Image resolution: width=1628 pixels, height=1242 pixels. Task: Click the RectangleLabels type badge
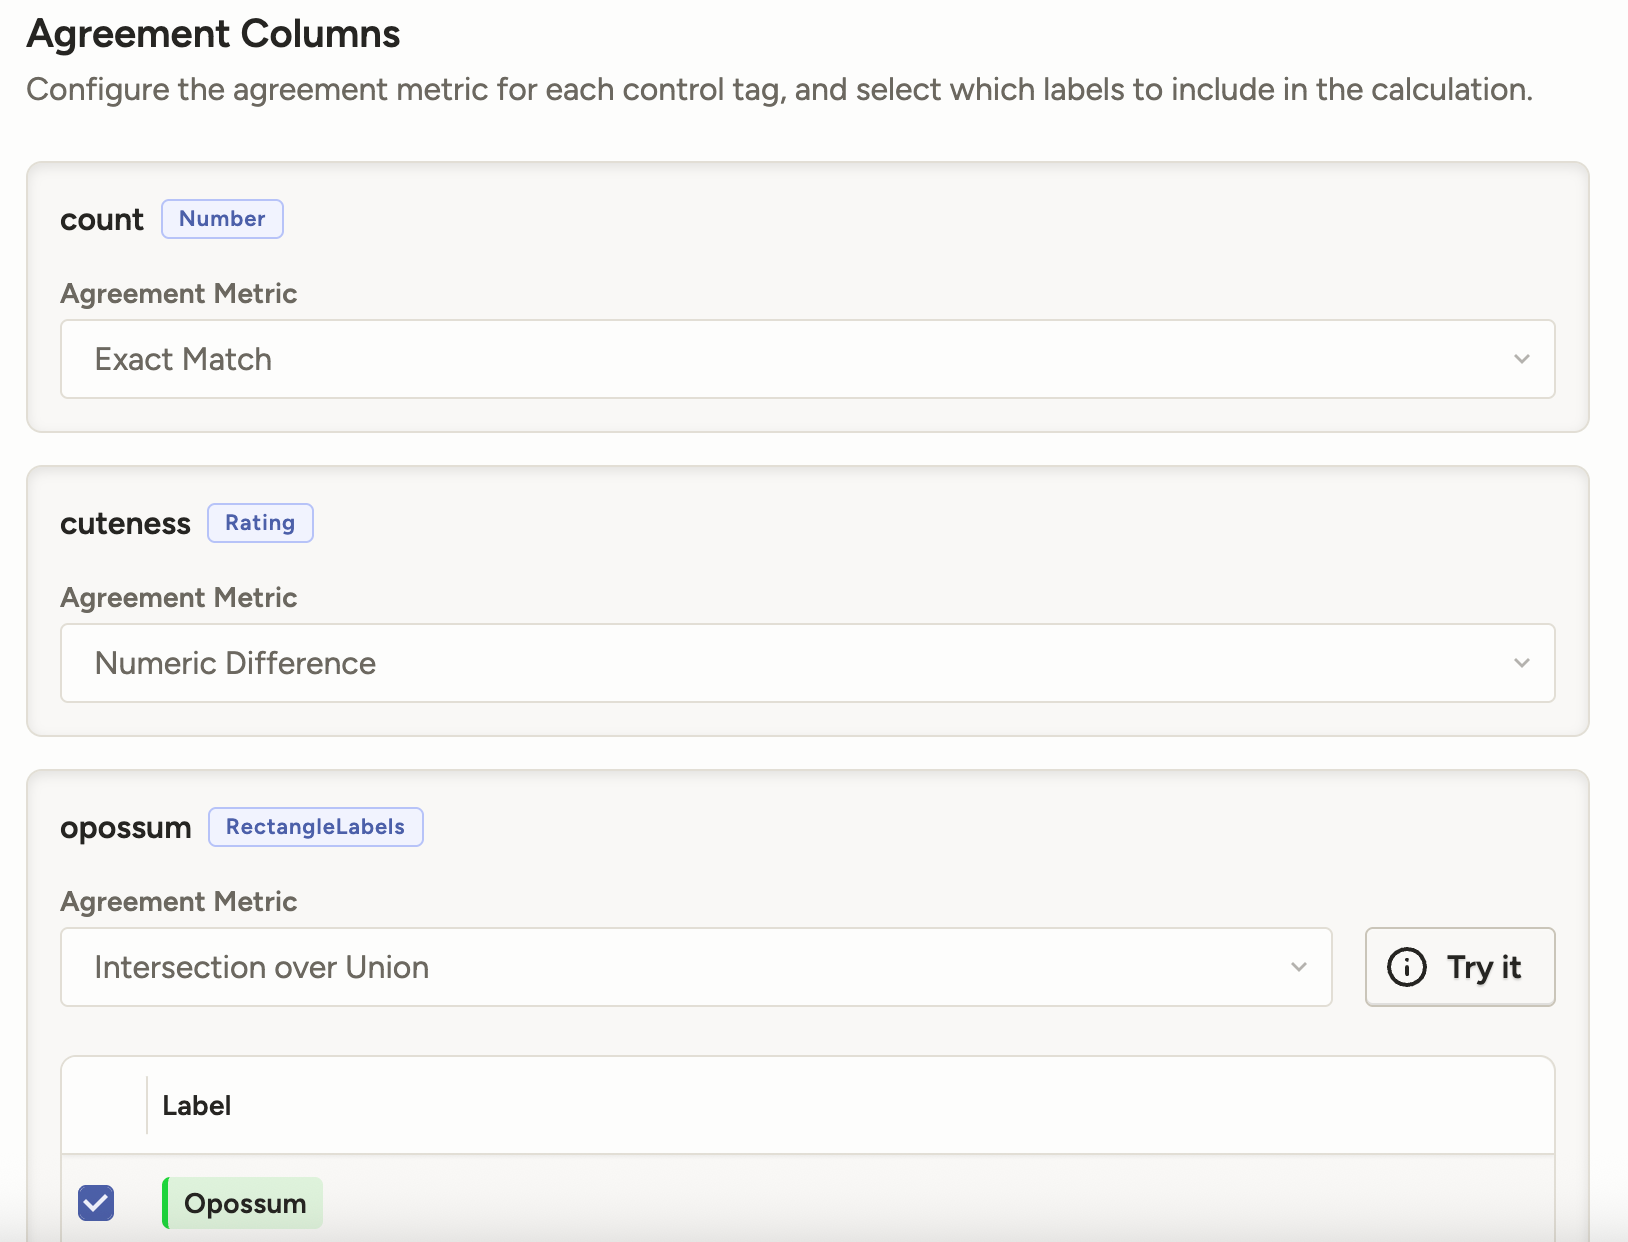pos(315,827)
